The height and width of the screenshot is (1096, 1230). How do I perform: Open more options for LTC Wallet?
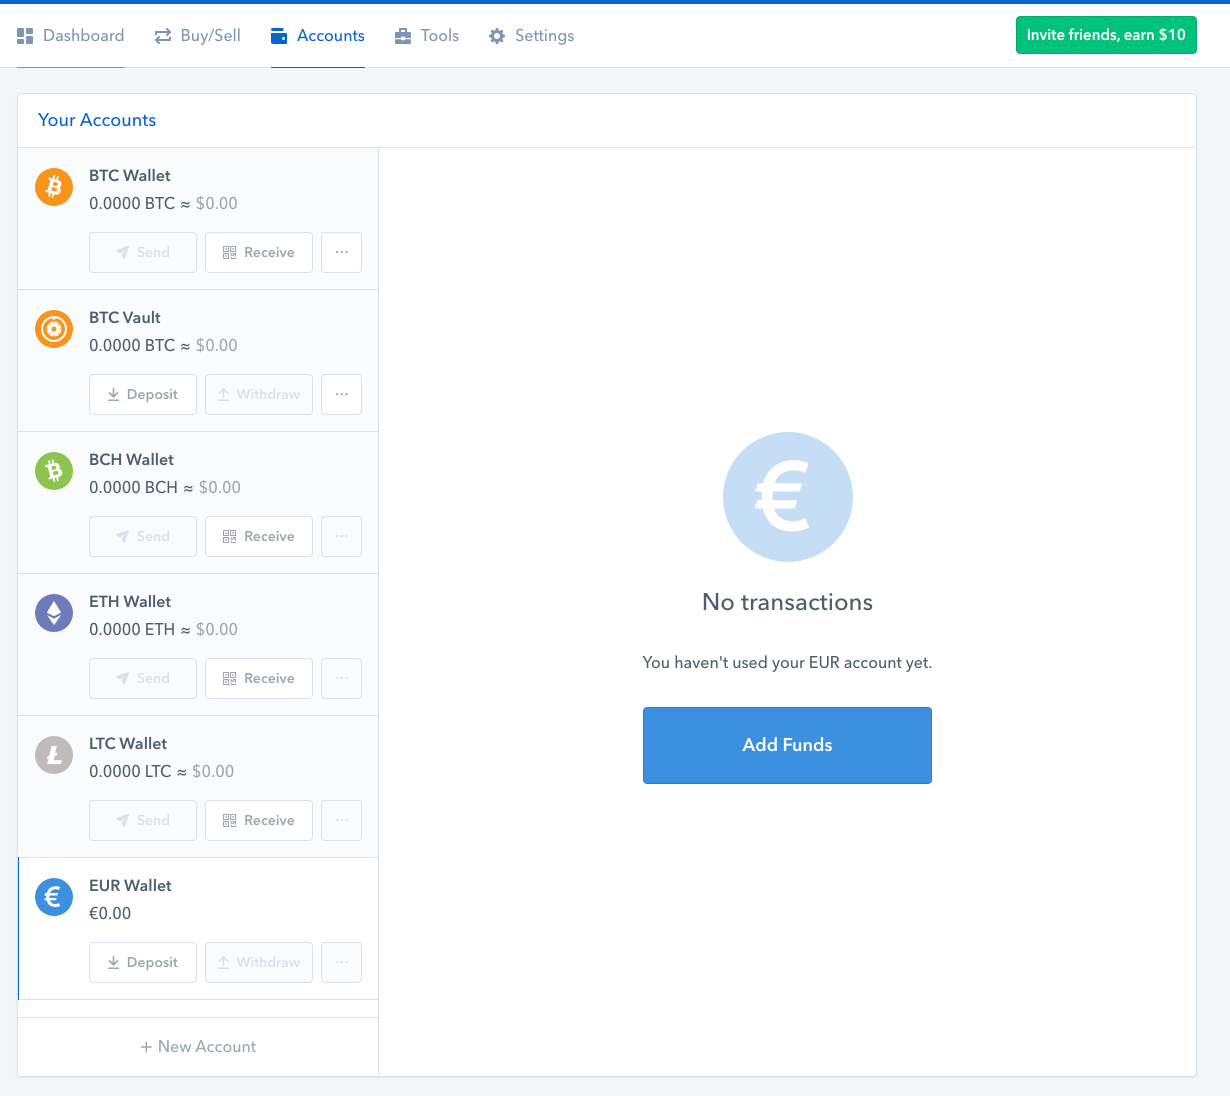pos(342,821)
